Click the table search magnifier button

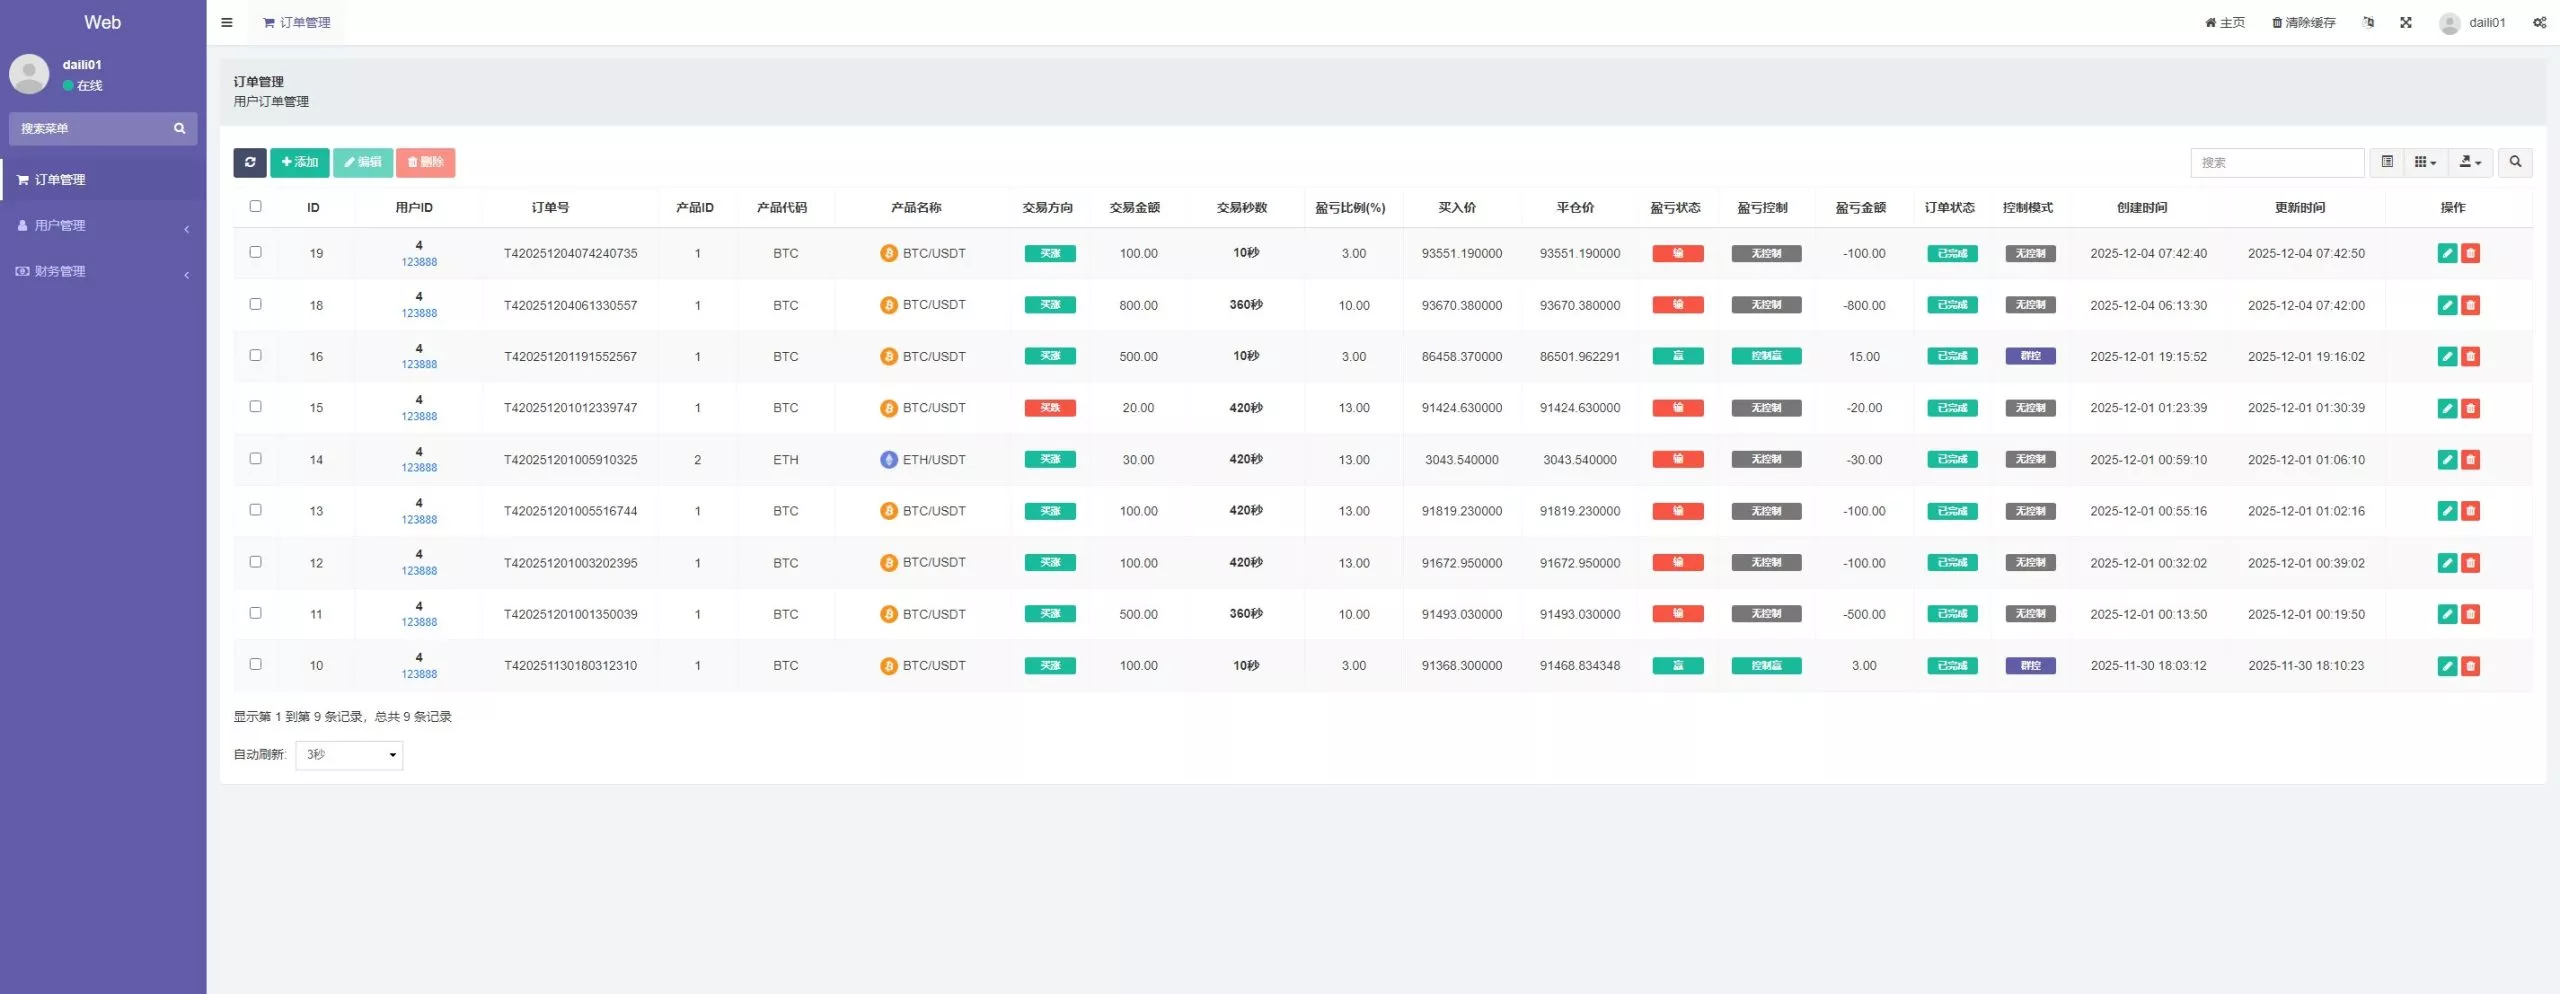(x=2515, y=162)
